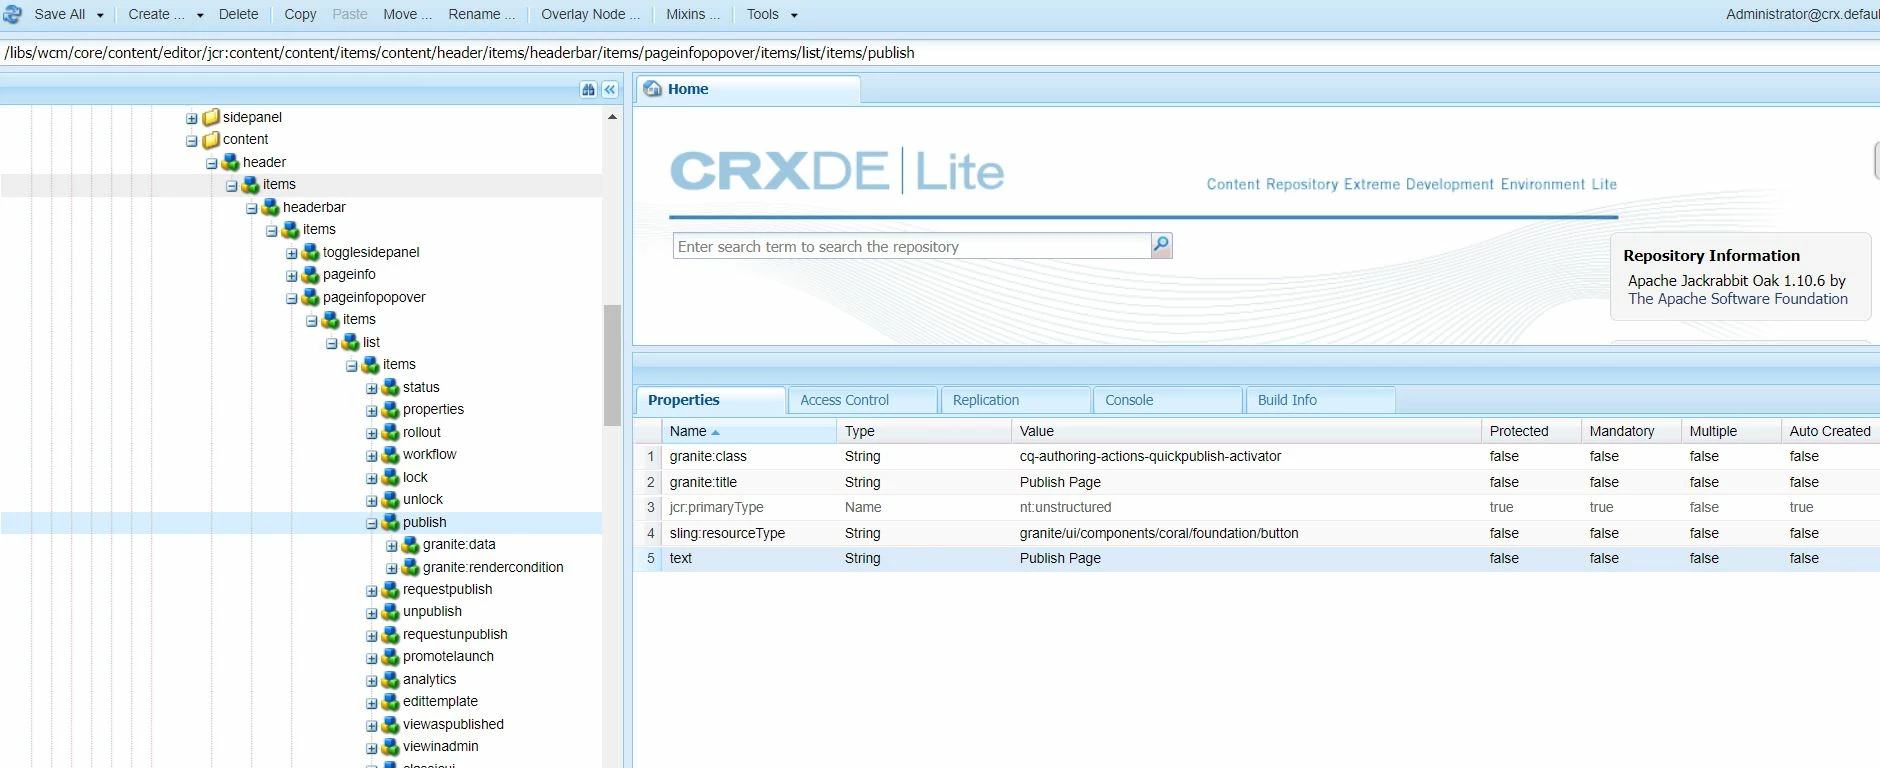Select the viewaspublished tree item
1880x768 pixels.
tap(453, 724)
